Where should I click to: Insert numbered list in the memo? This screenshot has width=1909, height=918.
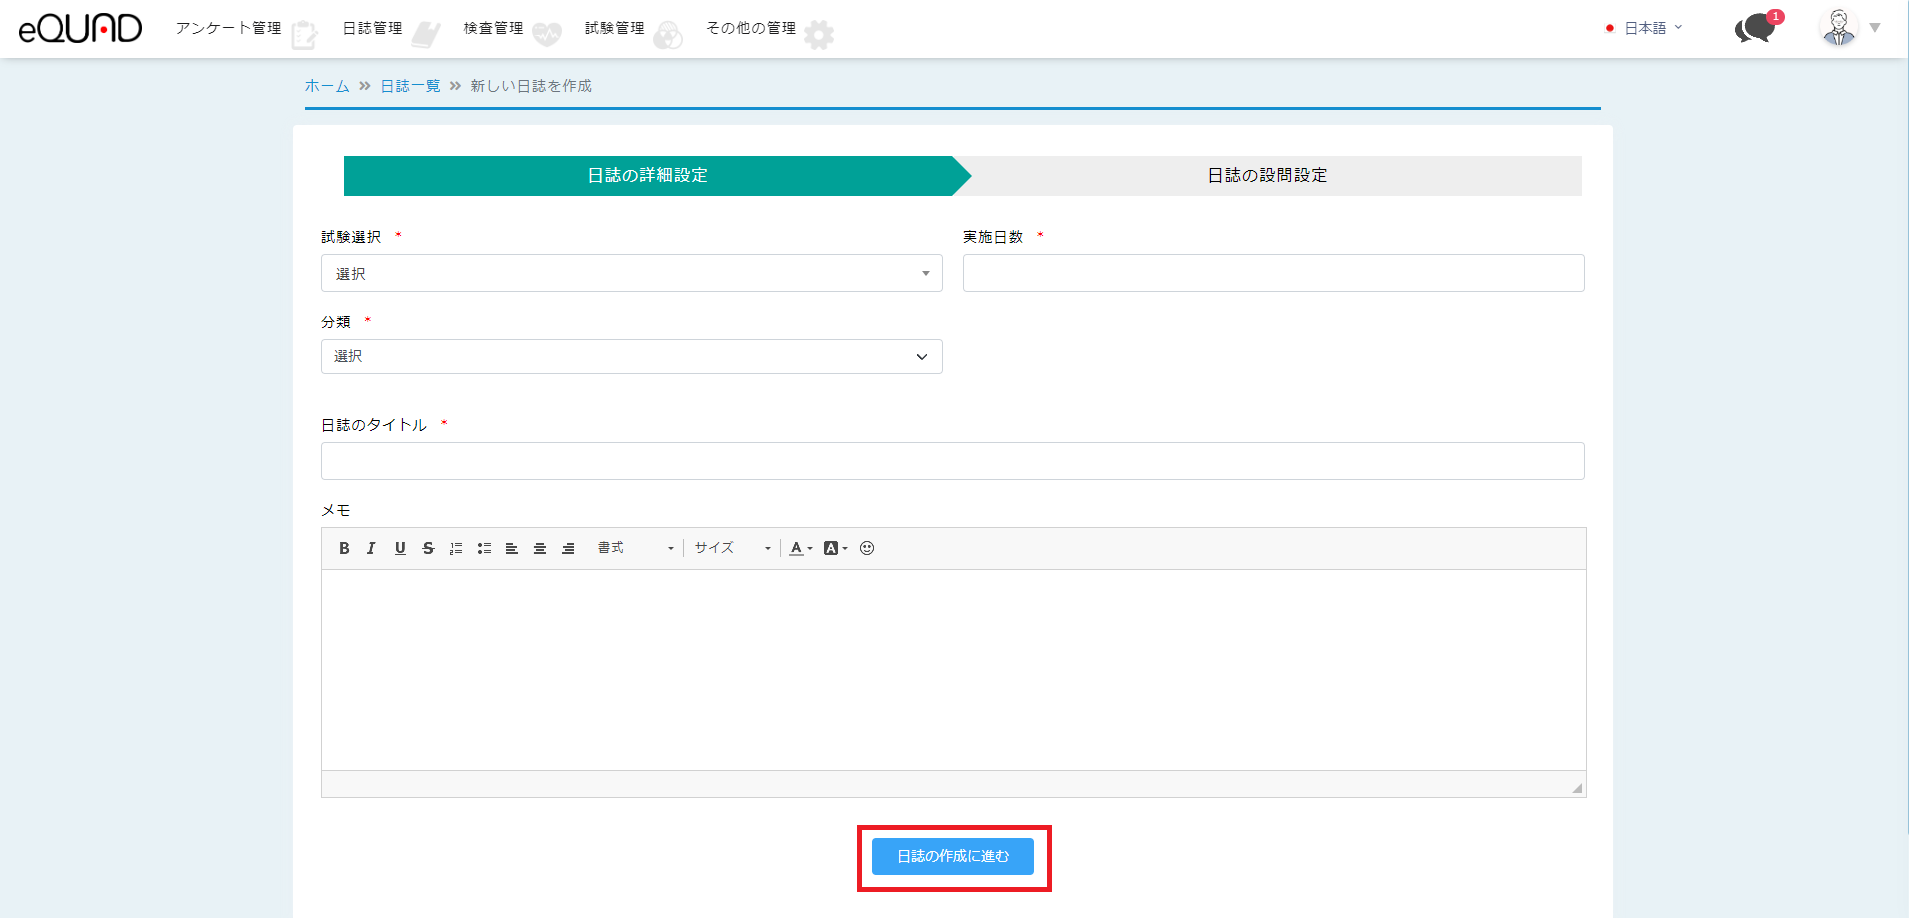pos(456,548)
